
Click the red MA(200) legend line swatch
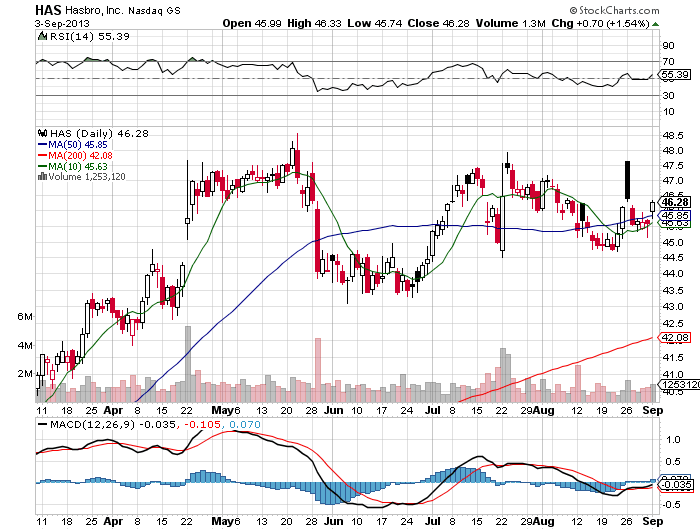(x=43, y=155)
